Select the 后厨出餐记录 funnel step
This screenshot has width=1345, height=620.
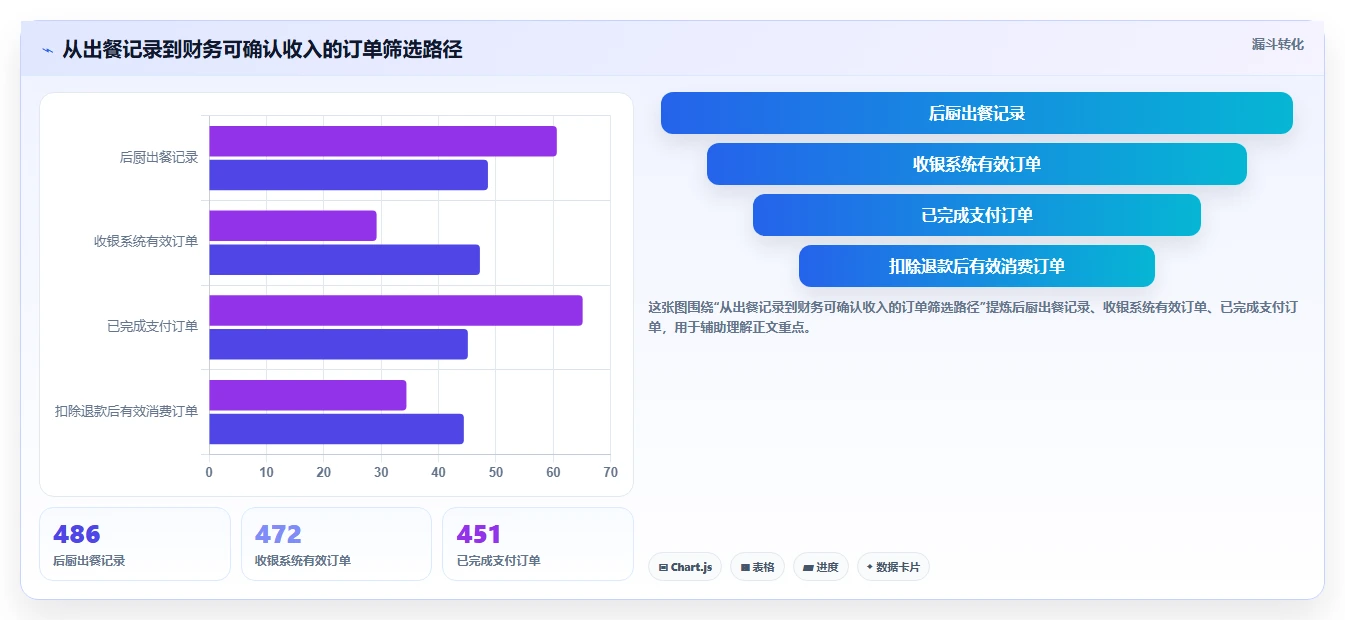tap(976, 113)
